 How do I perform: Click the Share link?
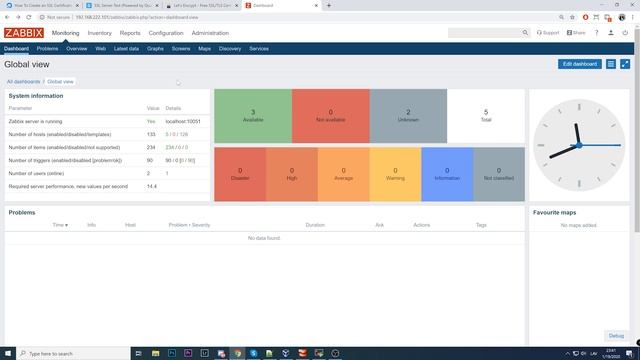click(576, 33)
